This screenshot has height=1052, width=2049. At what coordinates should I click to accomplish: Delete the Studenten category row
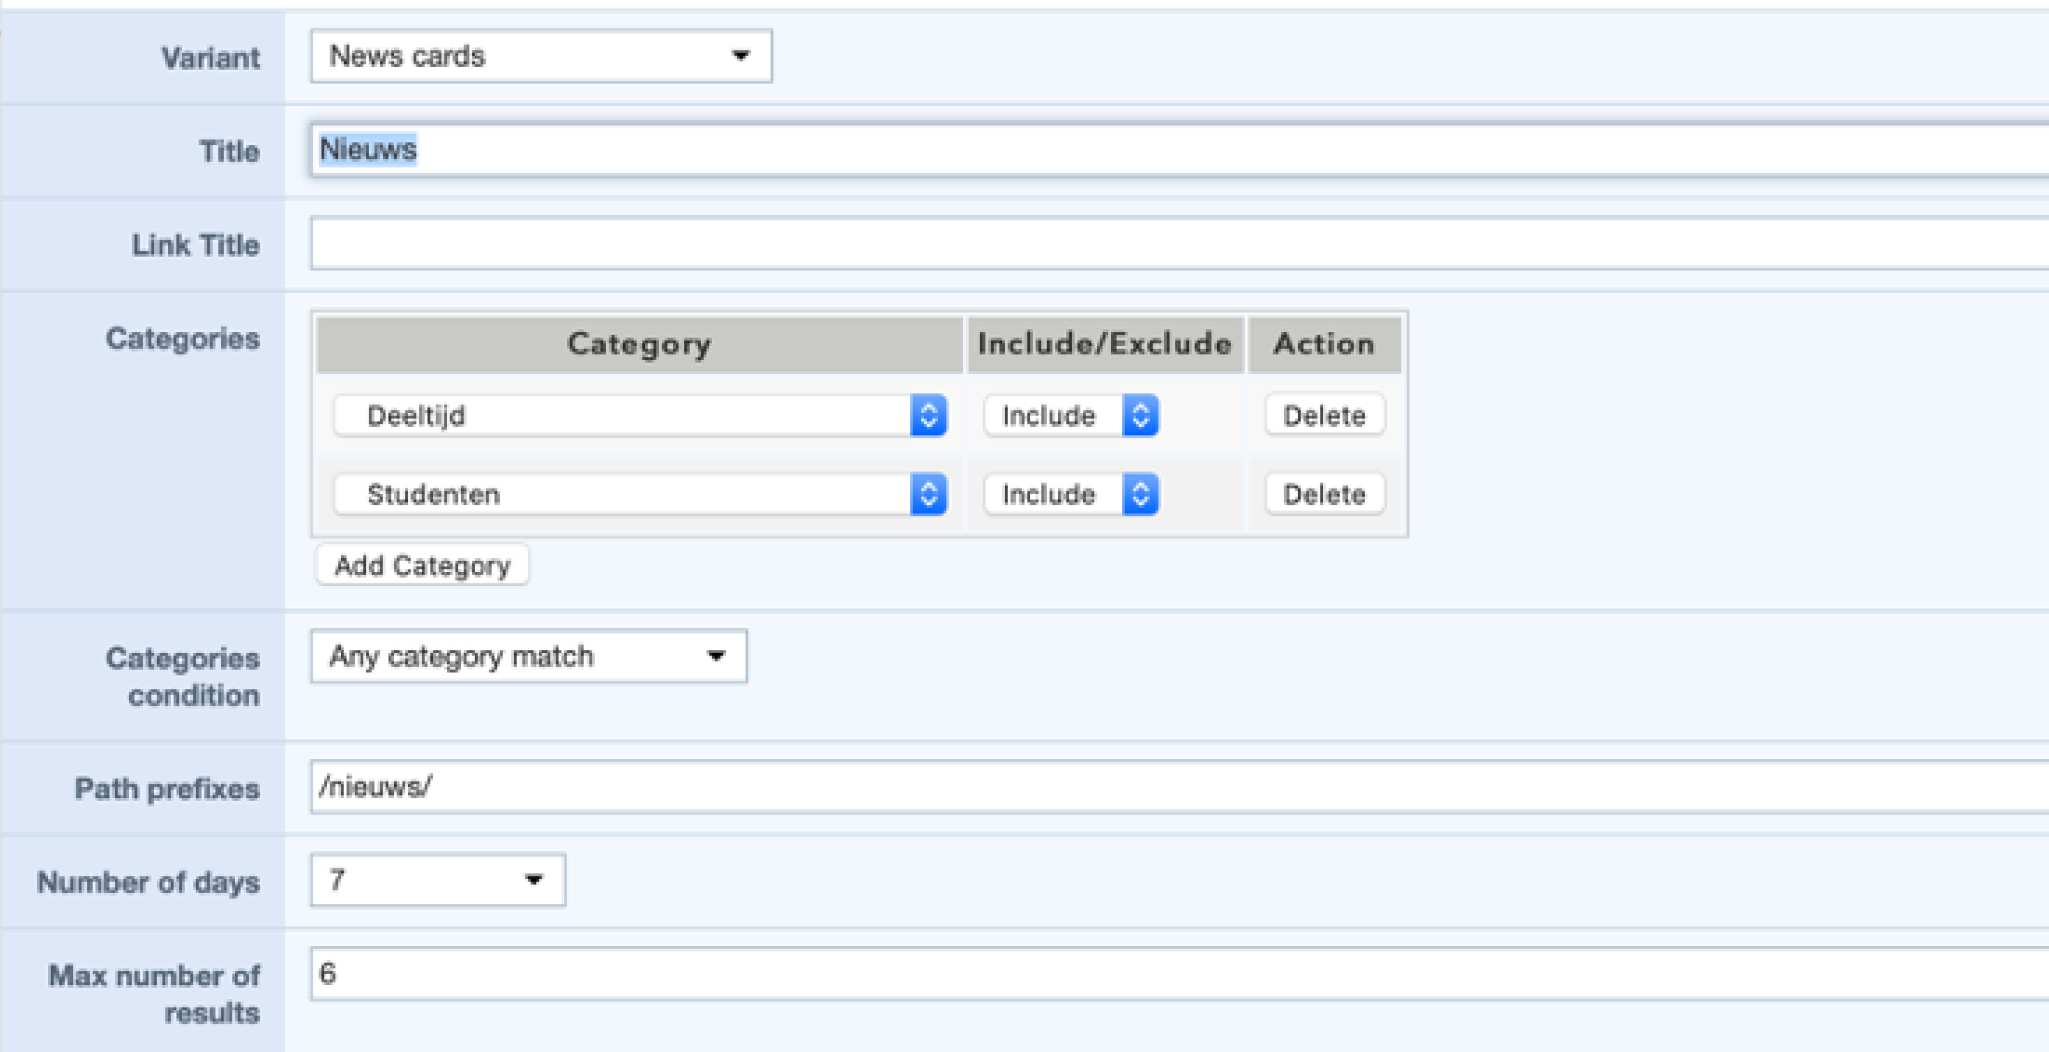1324,494
